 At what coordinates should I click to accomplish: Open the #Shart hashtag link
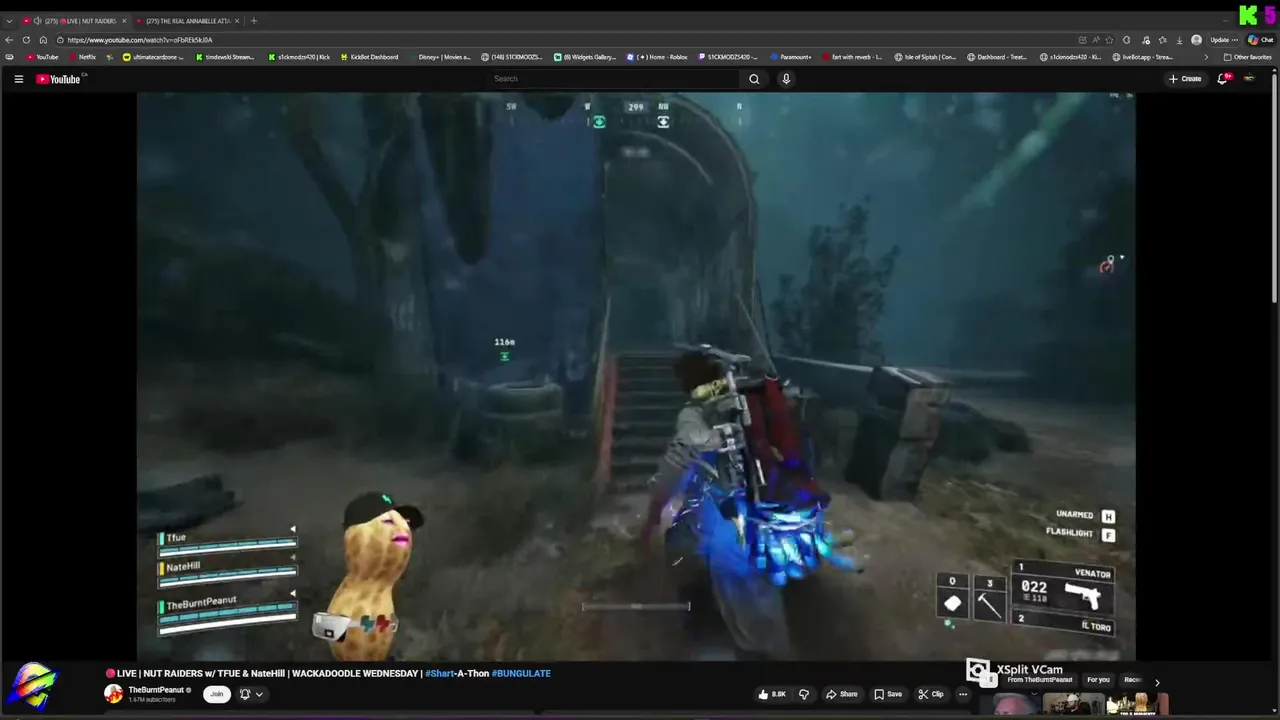point(439,674)
